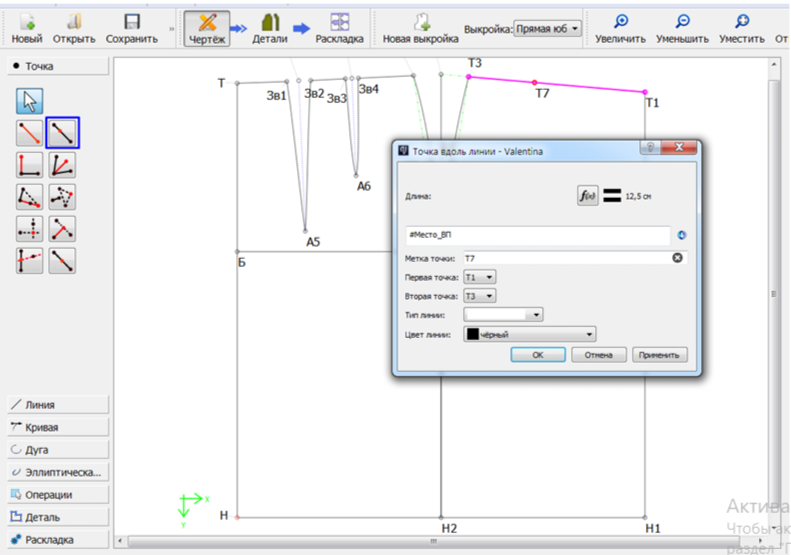The height and width of the screenshot is (555, 791).
Task: Switch to Раскладка layout mode
Action: point(340,29)
